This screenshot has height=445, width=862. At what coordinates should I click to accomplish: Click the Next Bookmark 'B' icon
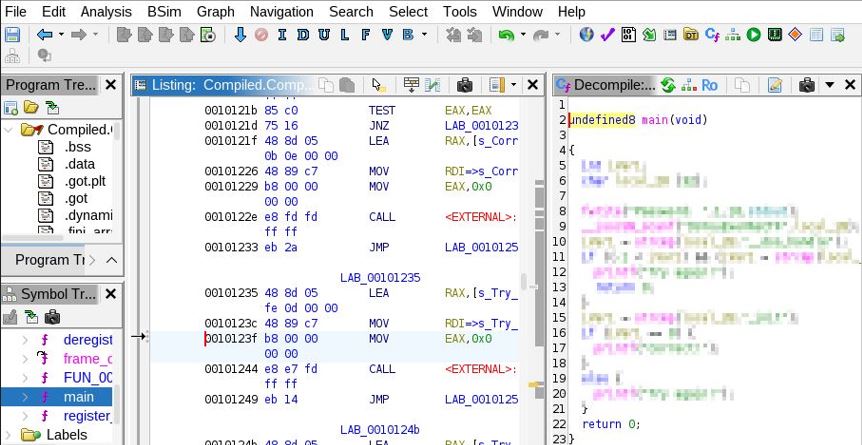(408, 35)
